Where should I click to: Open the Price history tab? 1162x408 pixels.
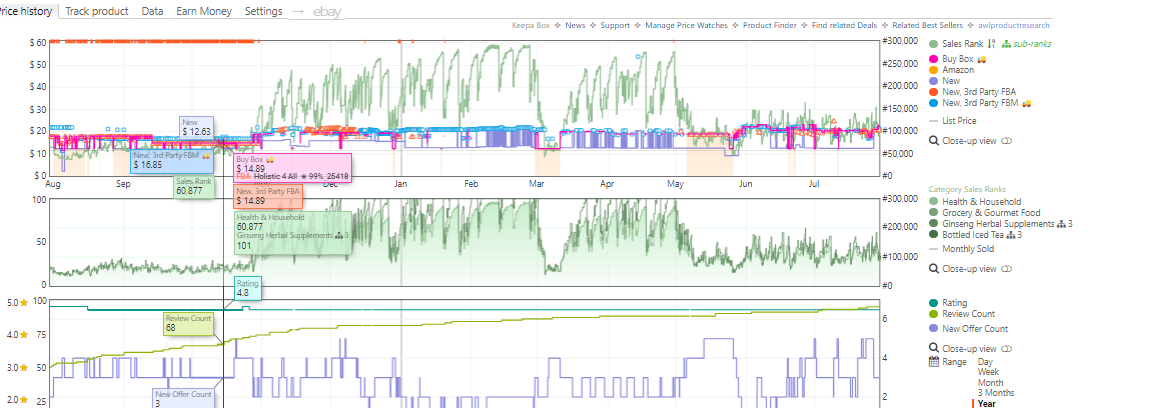[27, 11]
